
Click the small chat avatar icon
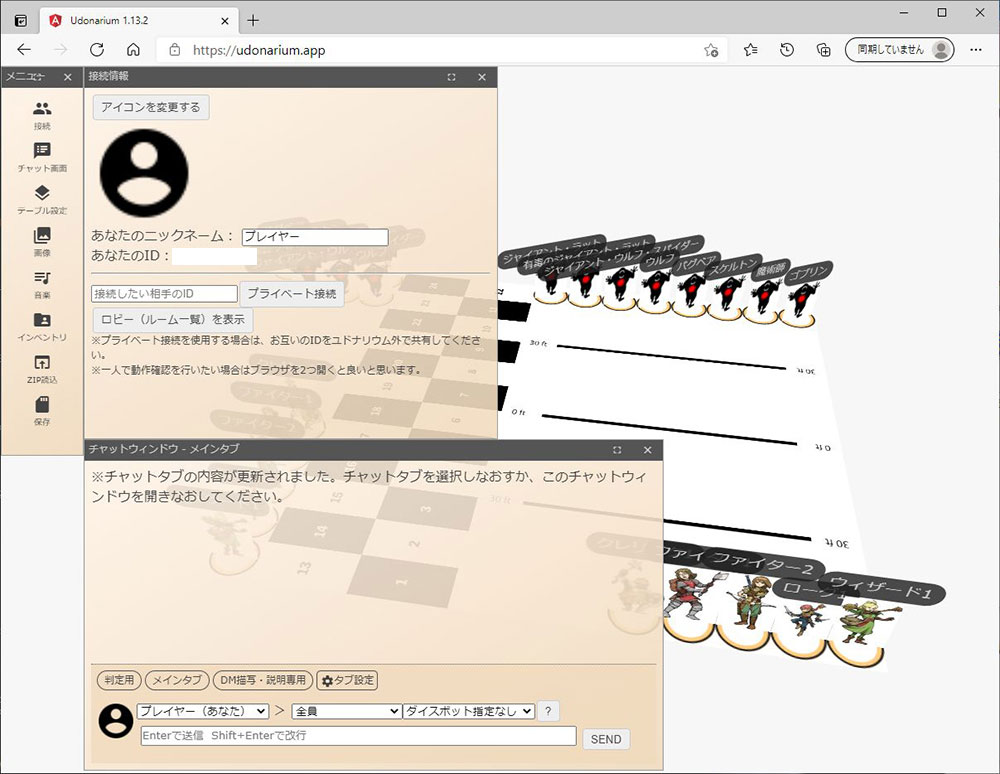point(116,721)
